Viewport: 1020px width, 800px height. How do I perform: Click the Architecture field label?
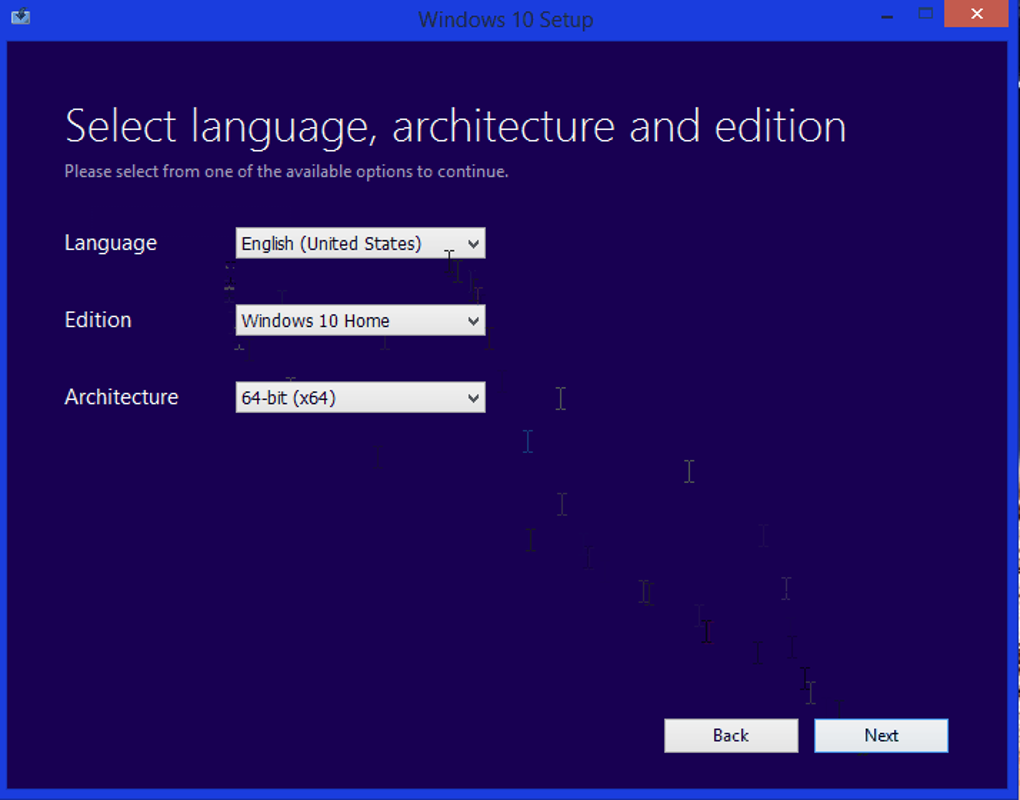tap(122, 397)
